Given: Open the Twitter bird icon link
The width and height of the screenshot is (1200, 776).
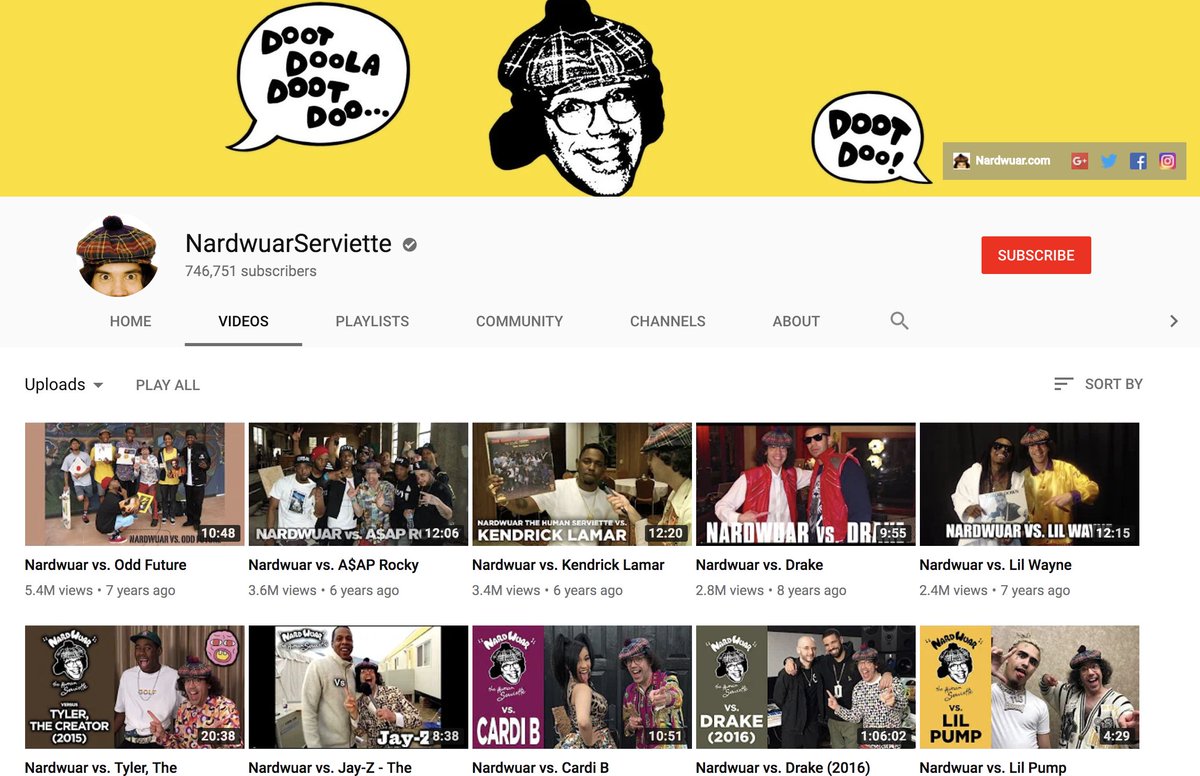Looking at the screenshot, I should [x=1108, y=160].
